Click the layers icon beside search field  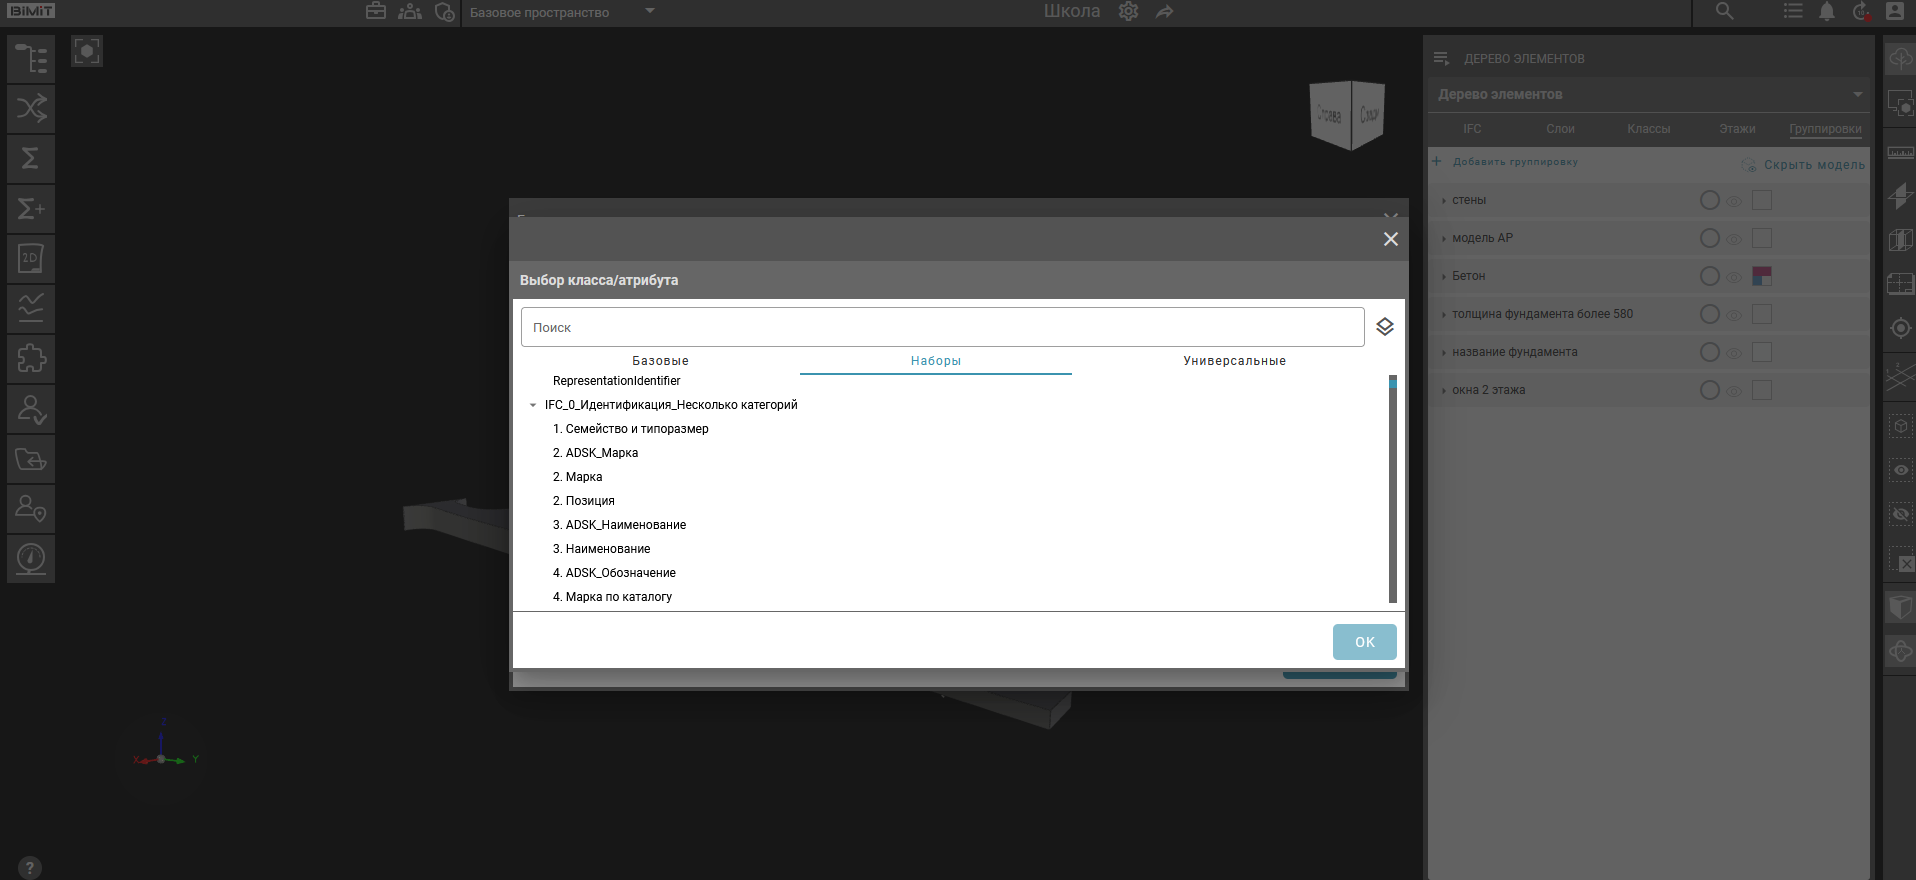pyautogui.click(x=1384, y=327)
